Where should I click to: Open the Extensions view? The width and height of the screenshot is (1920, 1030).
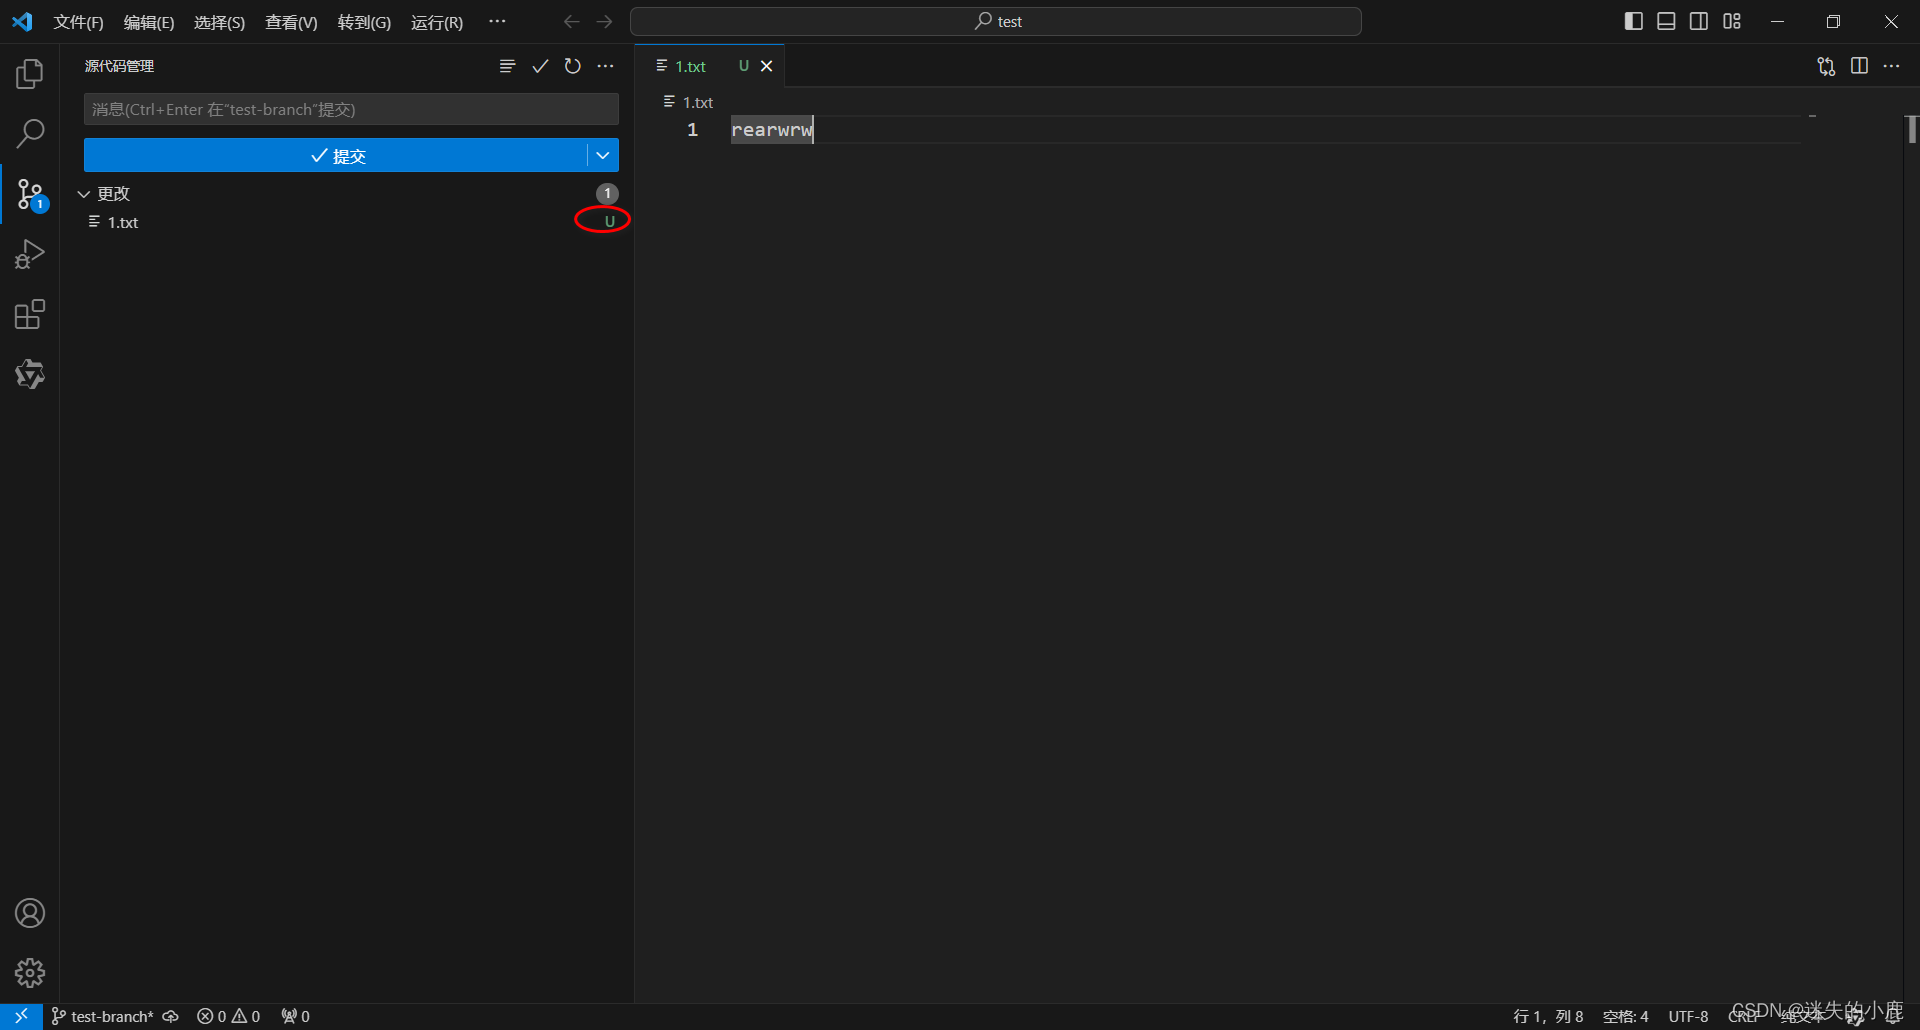point(30,314)
